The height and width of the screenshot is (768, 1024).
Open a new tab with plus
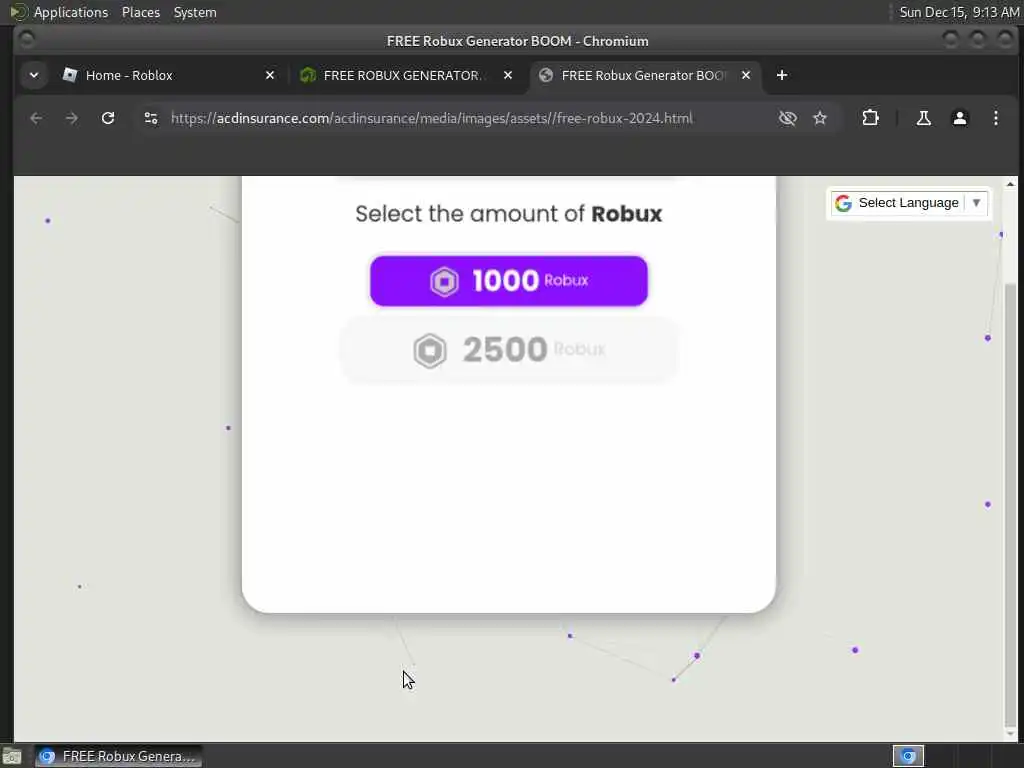pos(782,75)
